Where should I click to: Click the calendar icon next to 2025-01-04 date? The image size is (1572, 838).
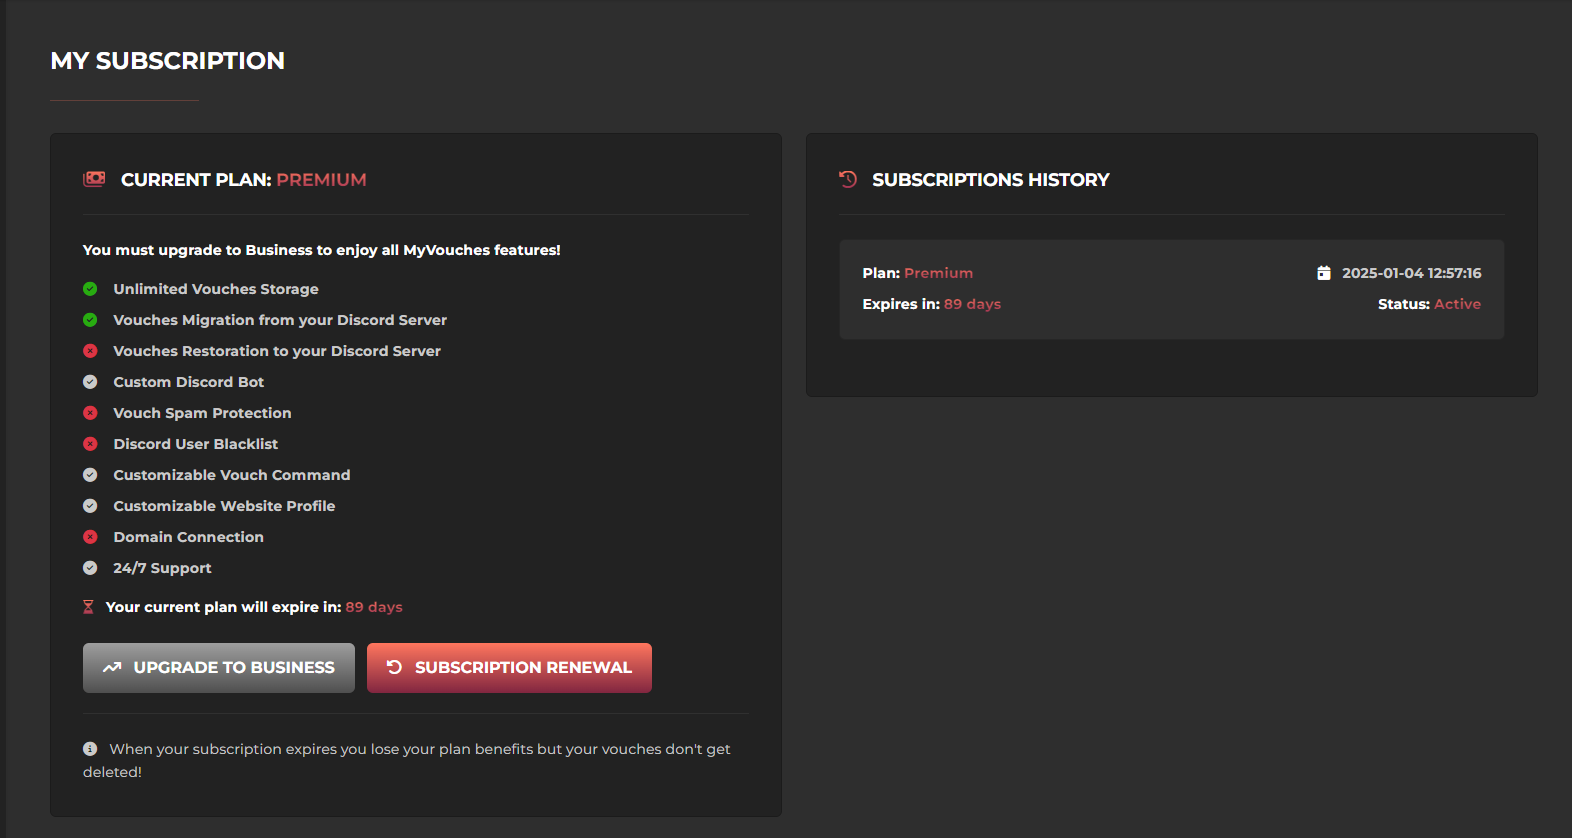(1324, 273)
